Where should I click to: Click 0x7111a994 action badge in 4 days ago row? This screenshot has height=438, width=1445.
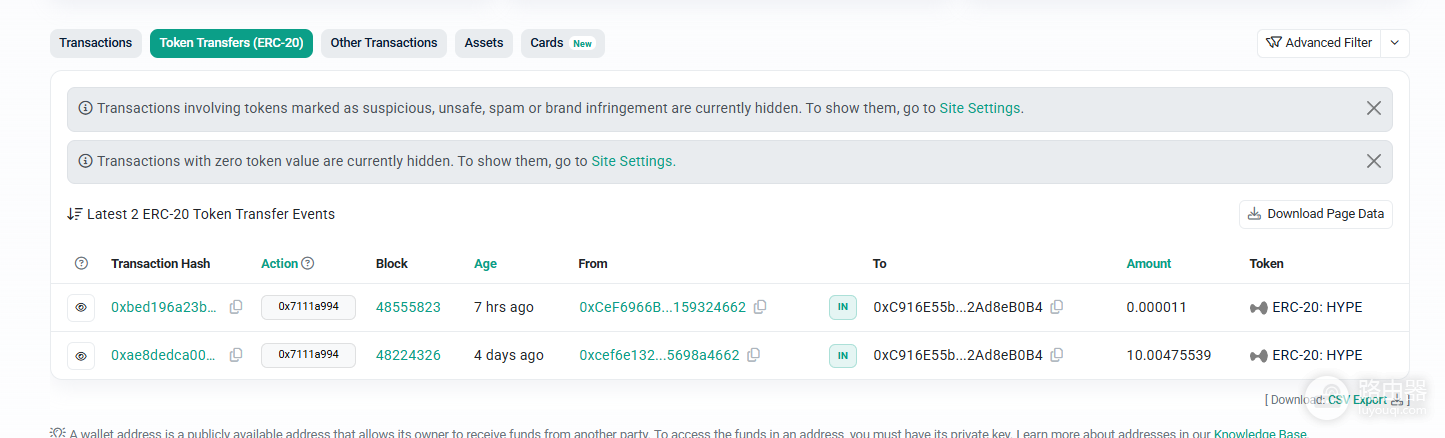click(308, 355)
